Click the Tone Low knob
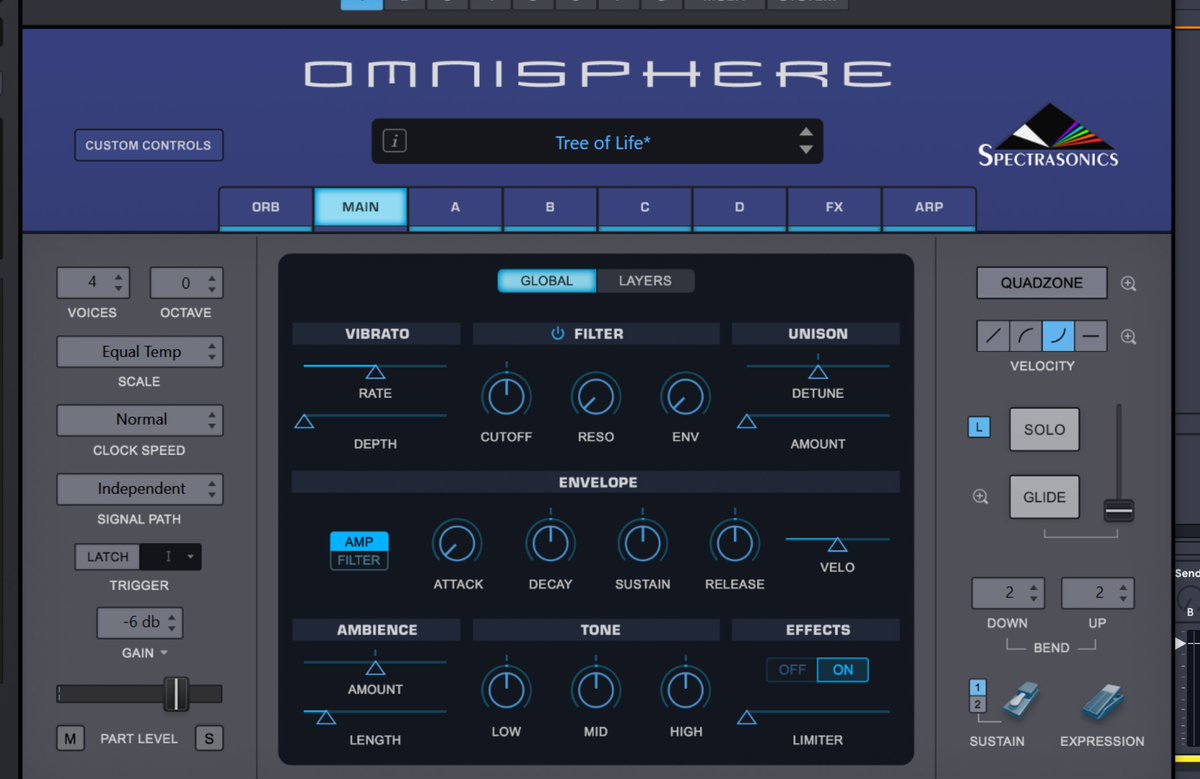 (x=506, y=690)
